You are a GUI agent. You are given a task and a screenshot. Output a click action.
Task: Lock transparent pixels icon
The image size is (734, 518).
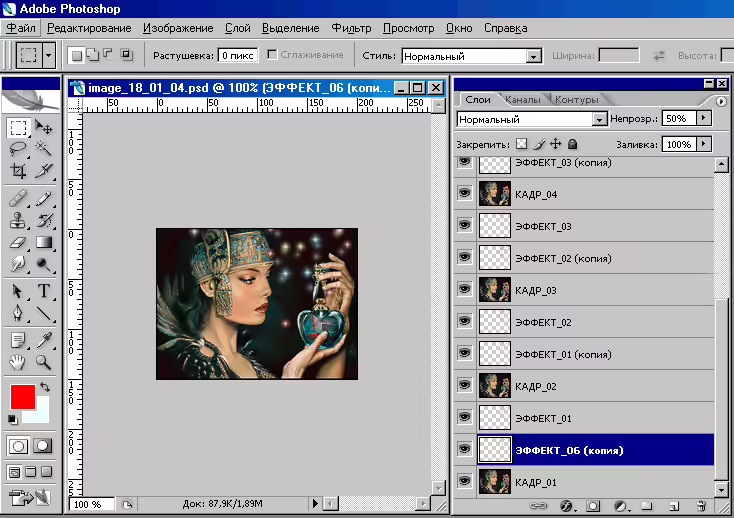[x=521, y=144]
